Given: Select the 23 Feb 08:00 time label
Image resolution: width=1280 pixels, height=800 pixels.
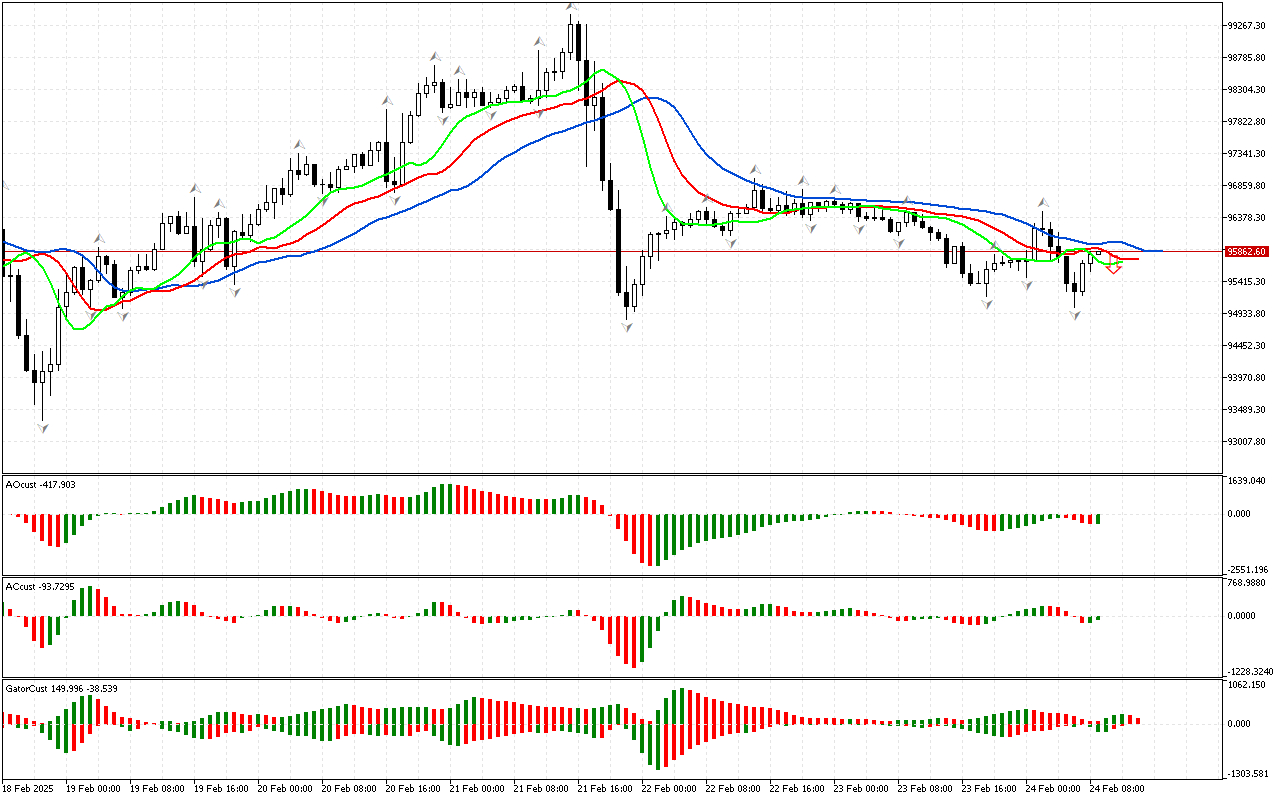Looking at the screenshot, I should (x=925, y=789).
